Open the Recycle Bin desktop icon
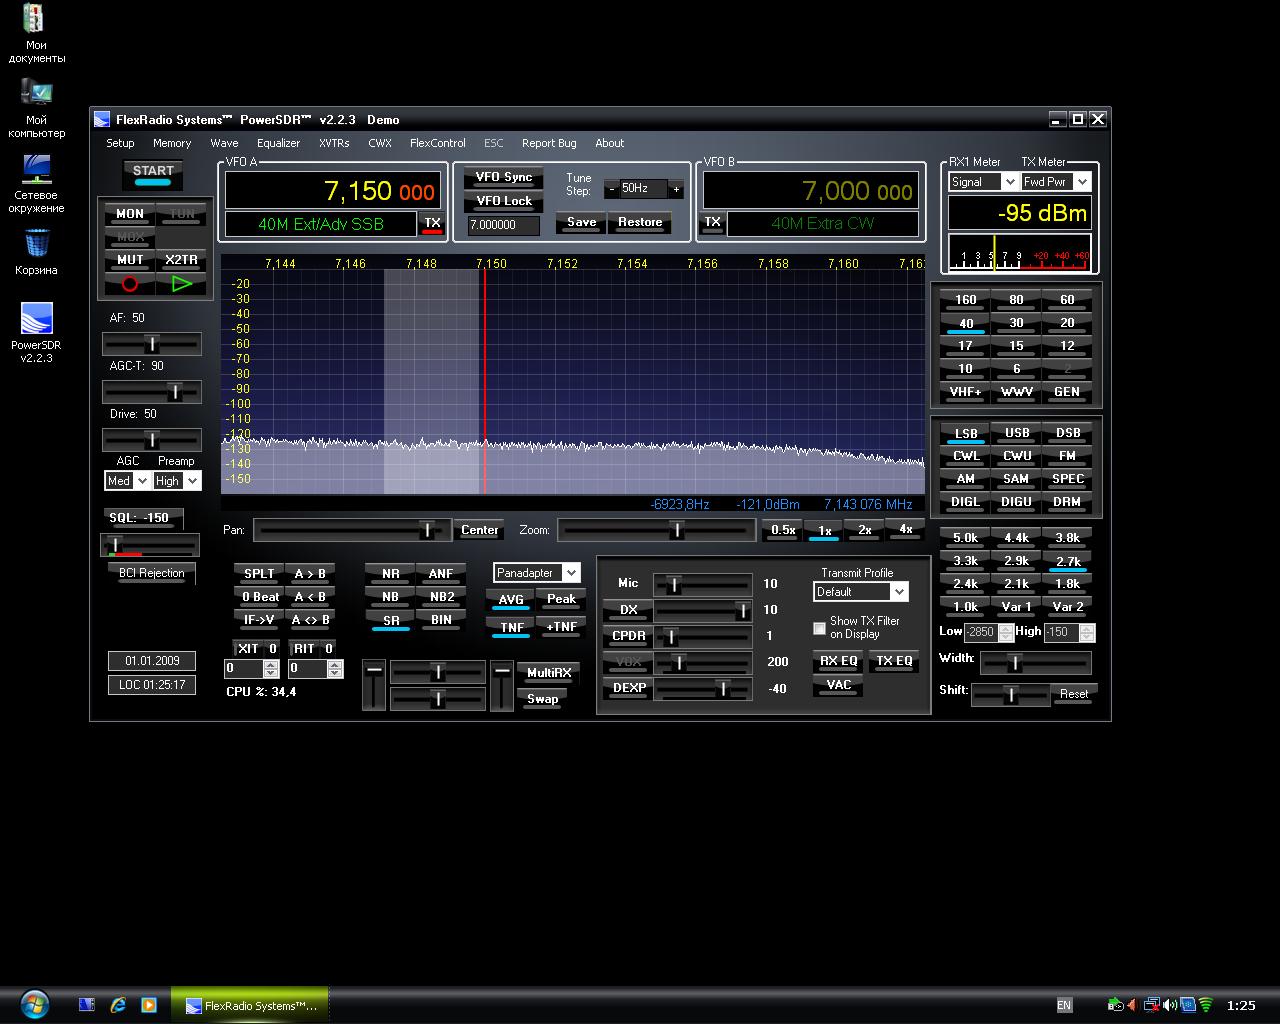 pos(37,252)
